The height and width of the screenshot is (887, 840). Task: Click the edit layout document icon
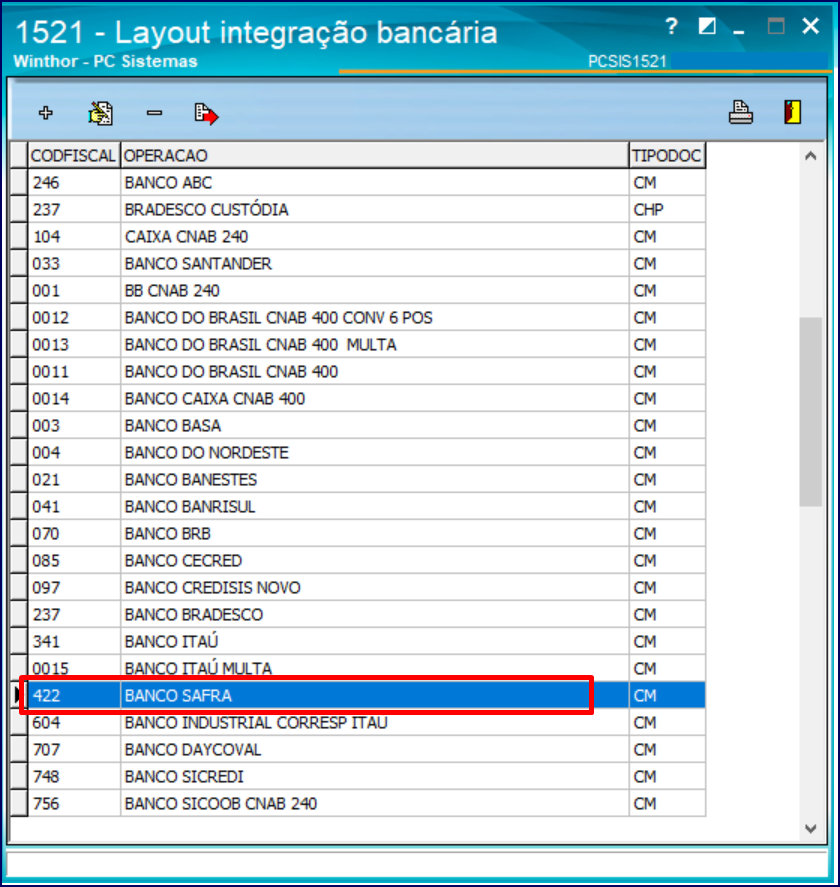coord(101,113)
